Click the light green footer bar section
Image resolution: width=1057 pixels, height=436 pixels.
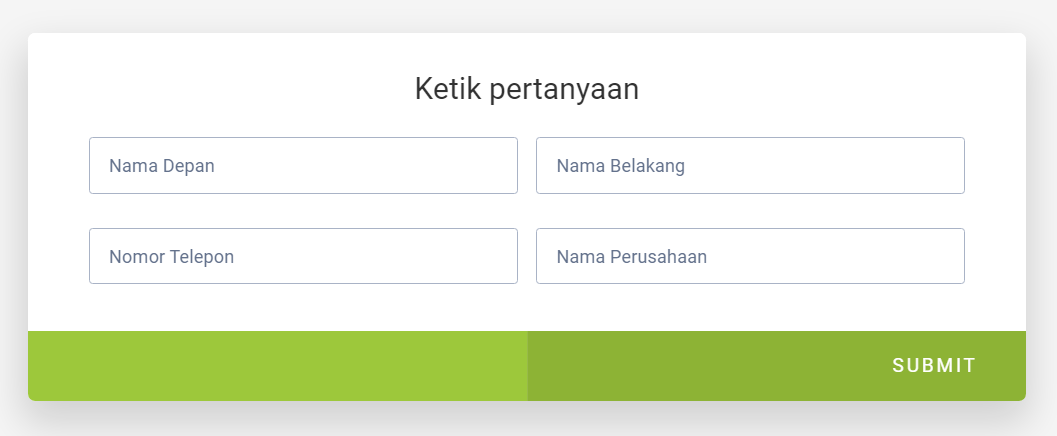coord(277,366)
